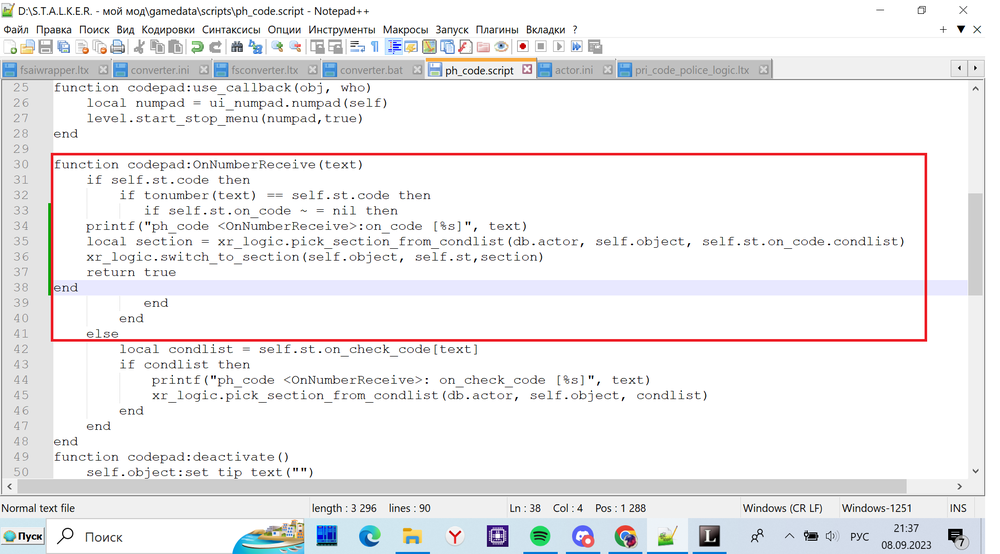Click the Save file toolbar icon
This screenshot has height=554, width=1000.
click(45, 47)
